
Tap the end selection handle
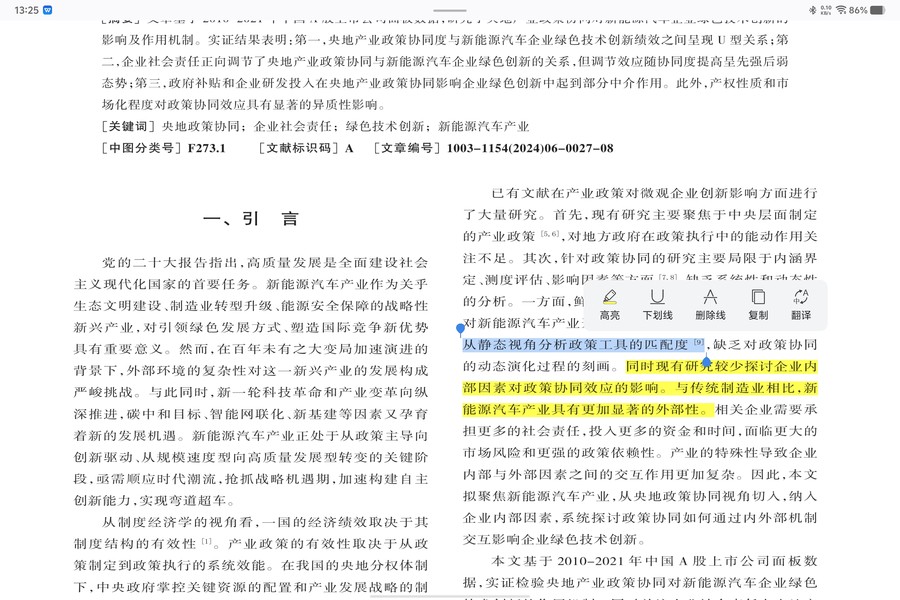[x=706, y=361]
